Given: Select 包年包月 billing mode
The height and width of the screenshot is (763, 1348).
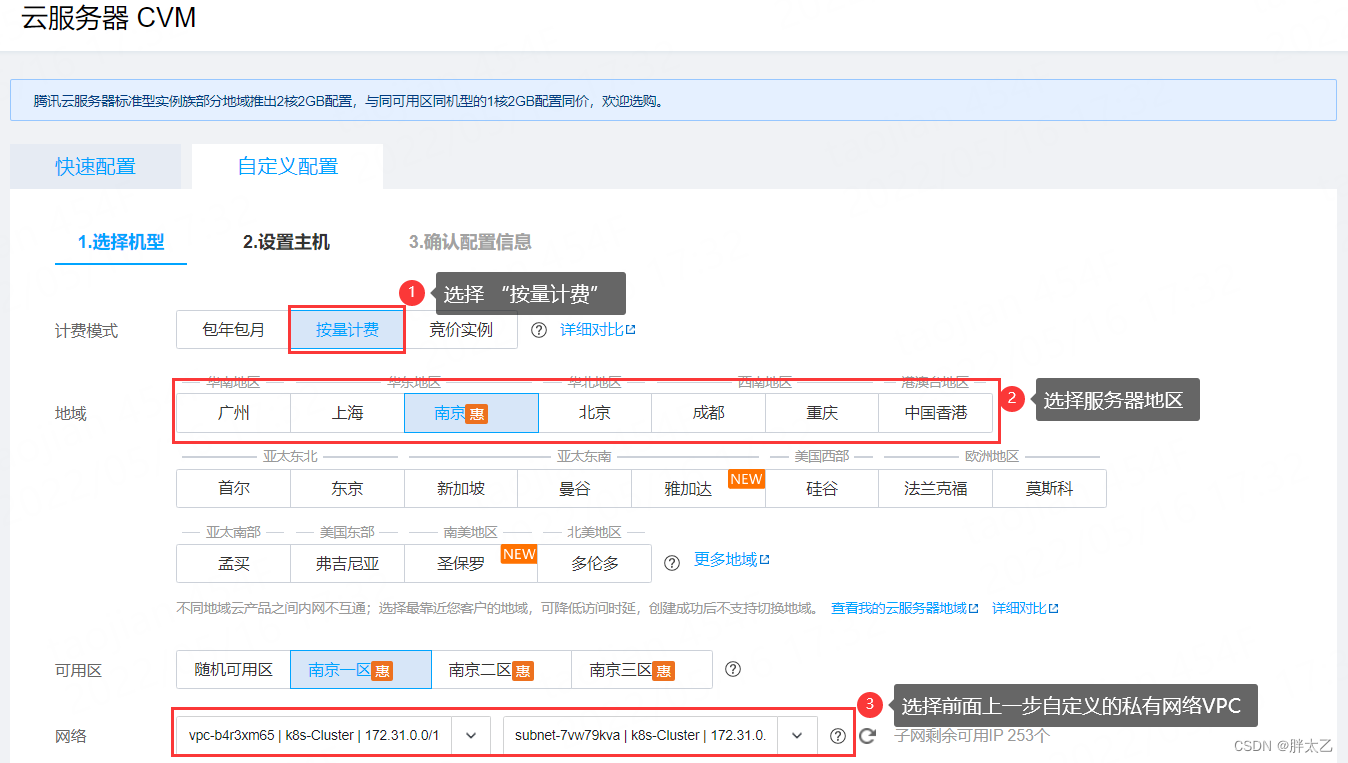Looking at the screenshot, I should point(232,330).
